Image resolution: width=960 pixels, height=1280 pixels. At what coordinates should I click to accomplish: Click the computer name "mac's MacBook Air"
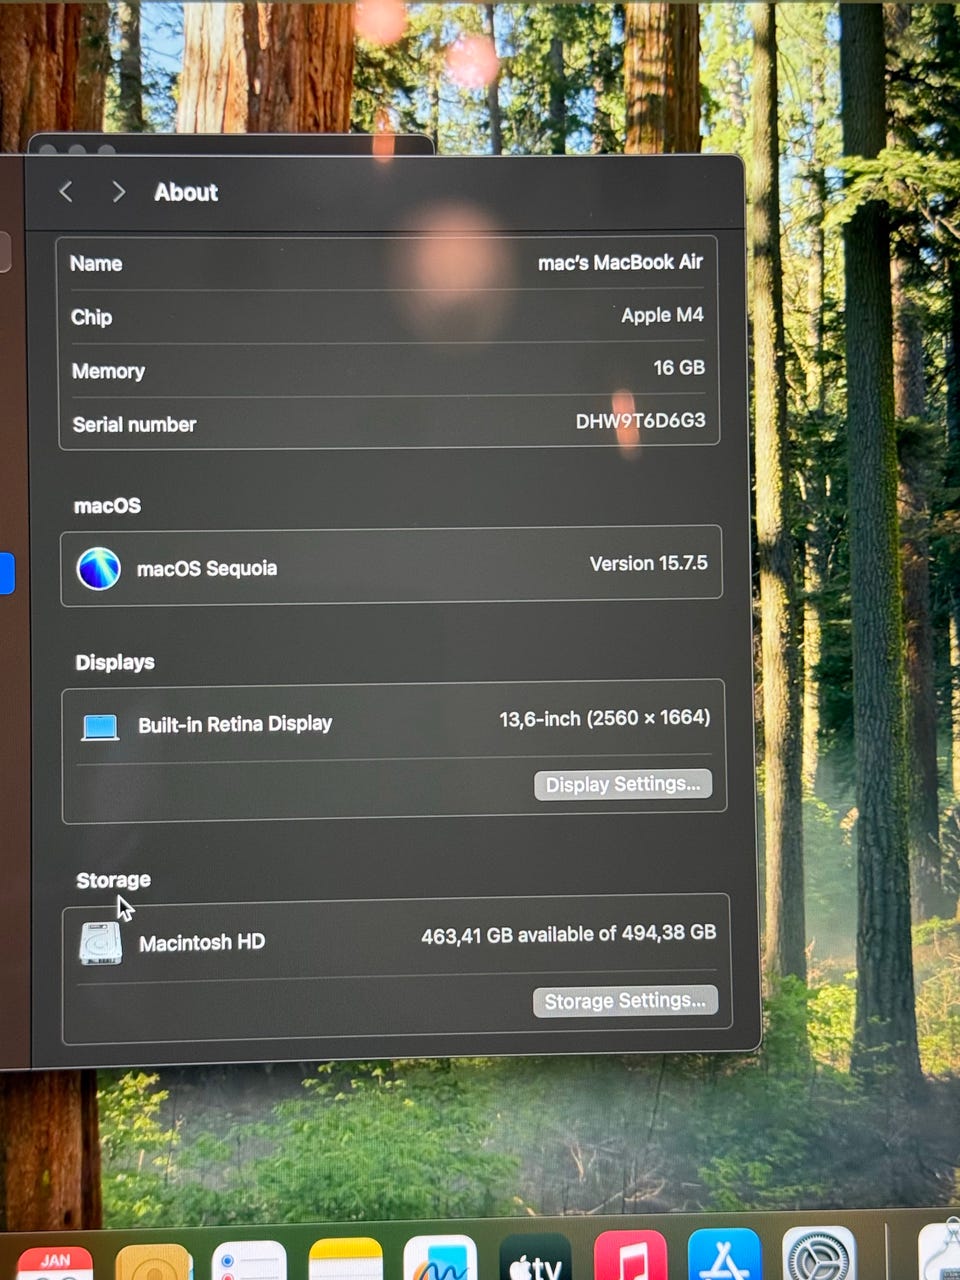click(x=620, y=262)
